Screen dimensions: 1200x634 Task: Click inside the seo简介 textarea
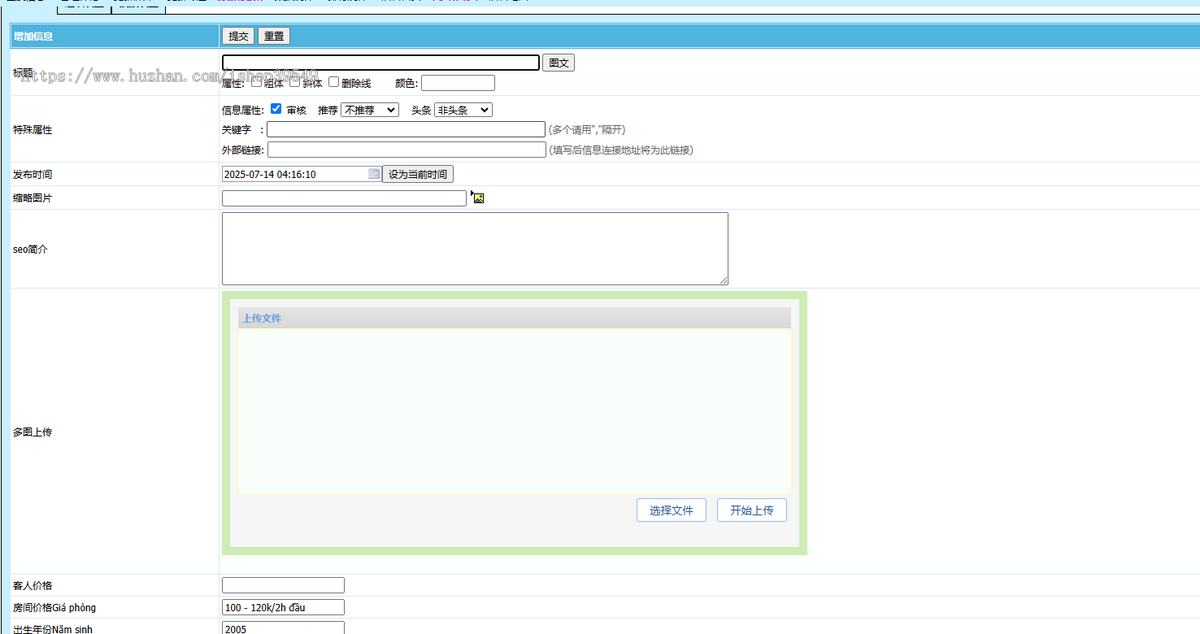(475, 248)
